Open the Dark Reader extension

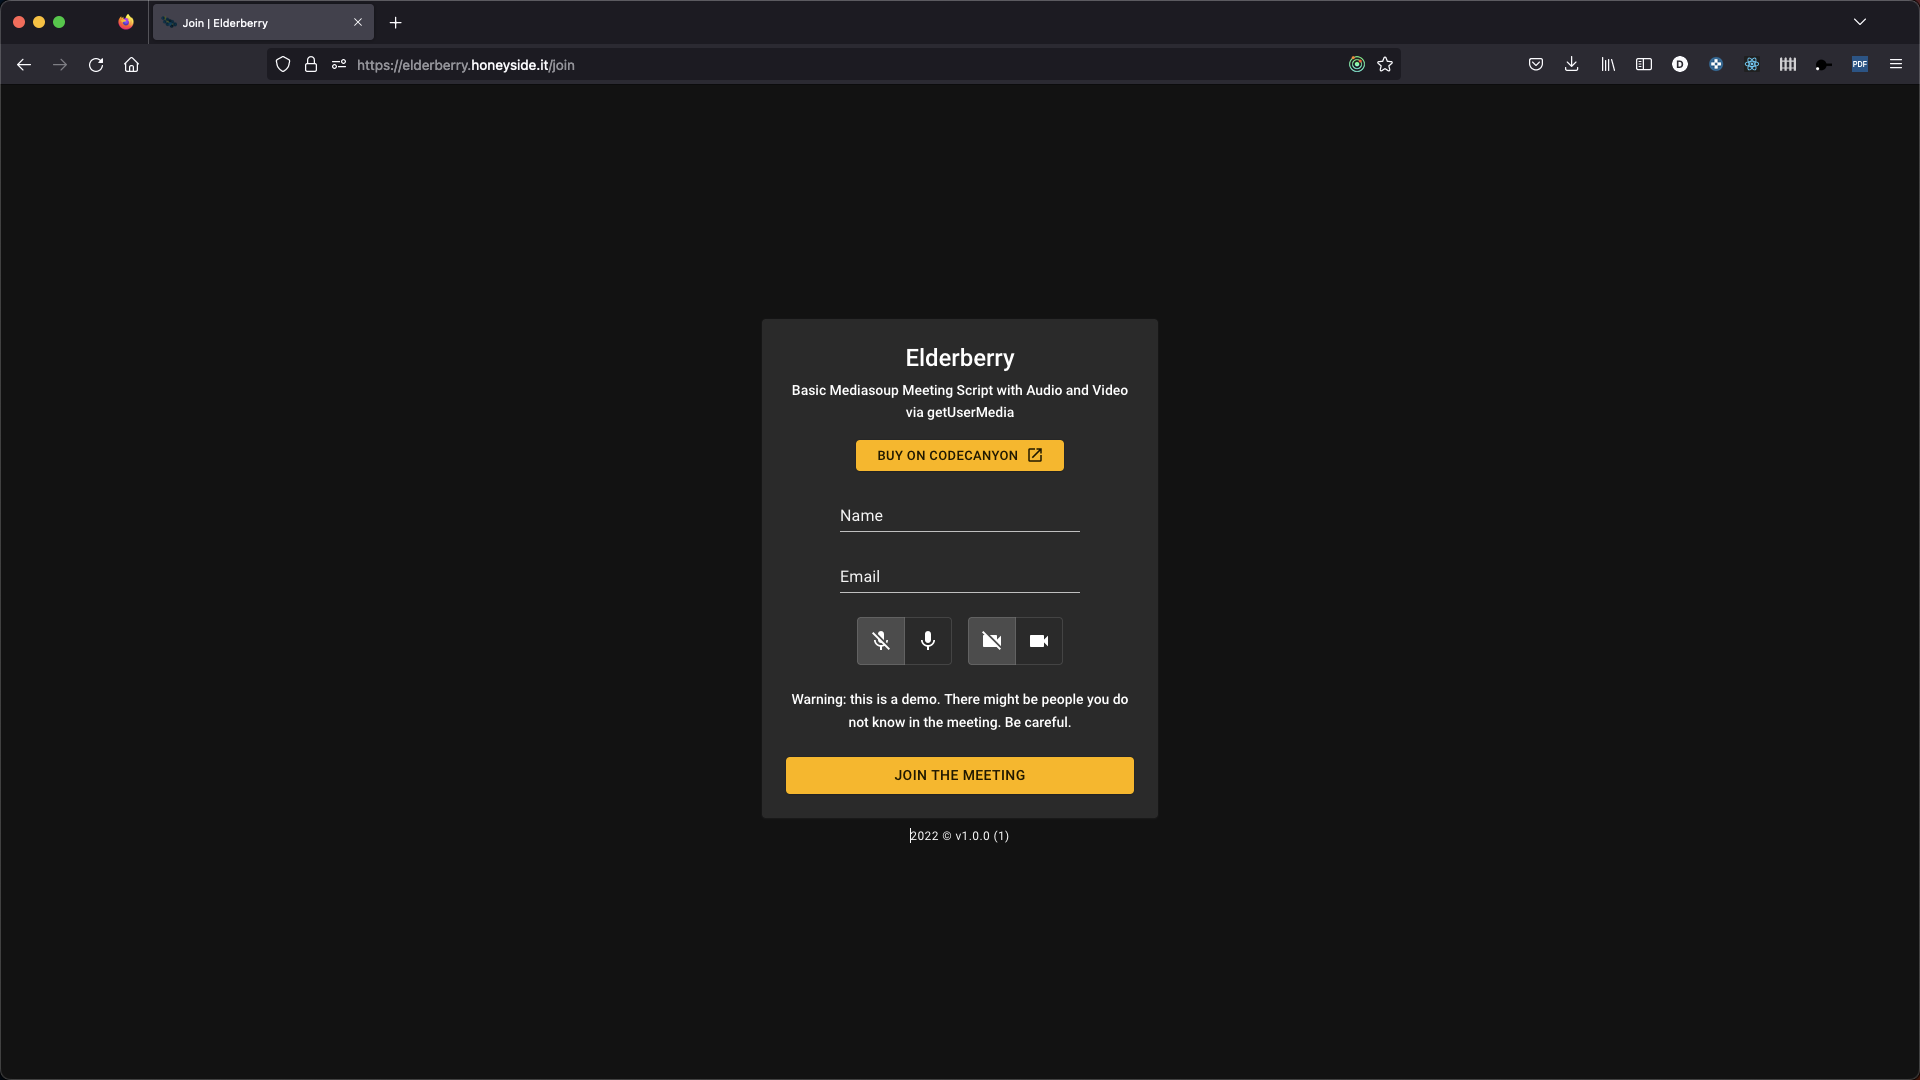click(x=1680, y=64)
